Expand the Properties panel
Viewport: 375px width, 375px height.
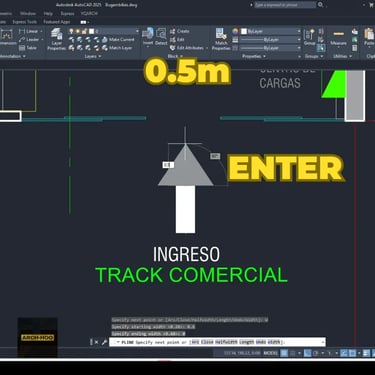(254, 56)
